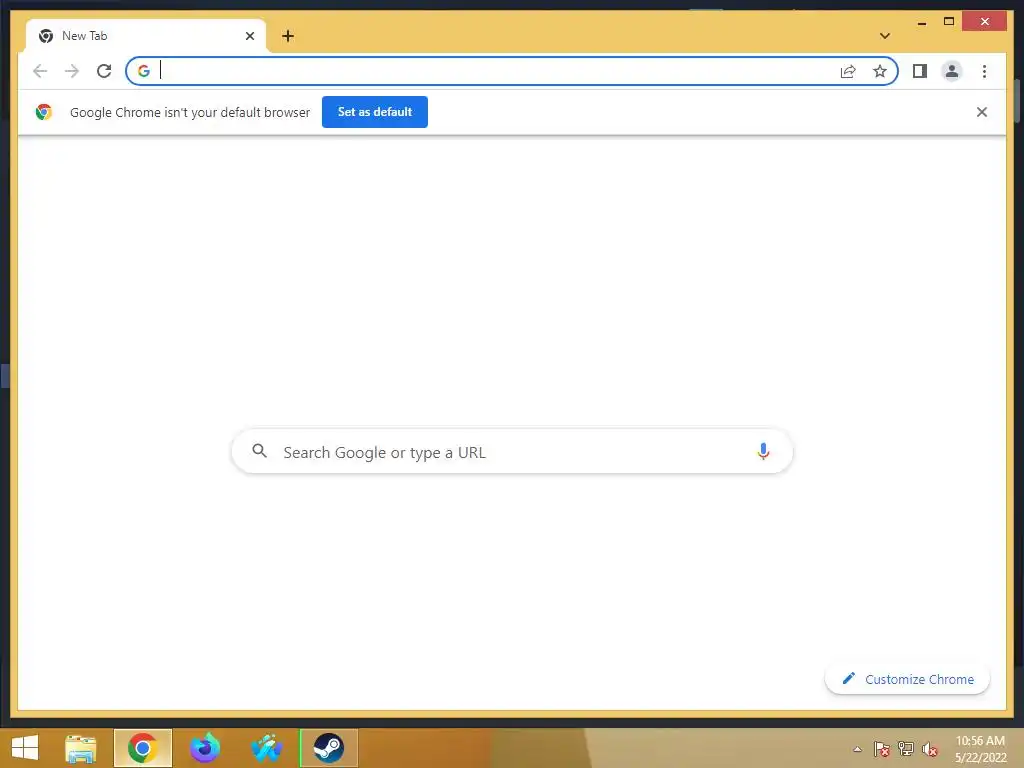Go back using the back arrow

[40, 71]
